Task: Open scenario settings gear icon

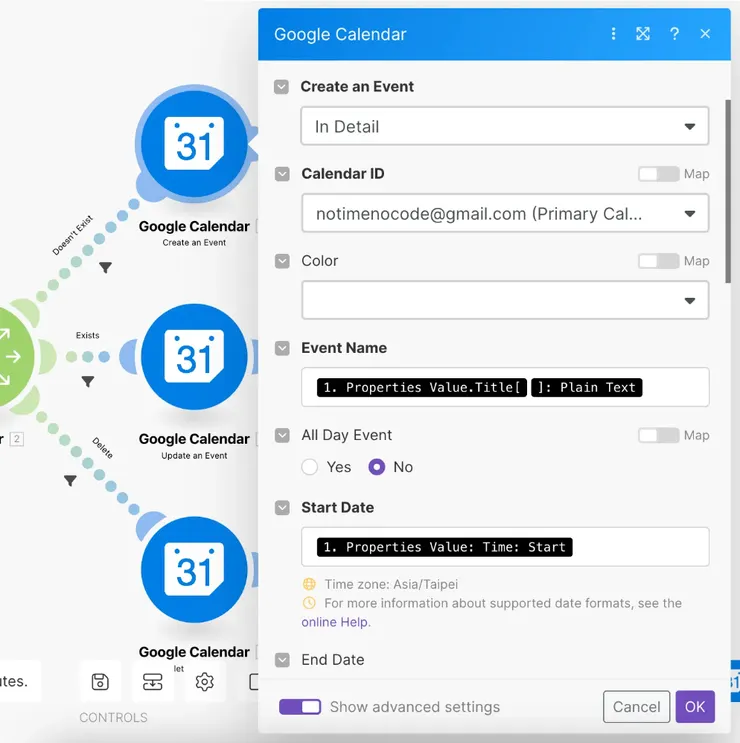Action: click(205, 682)
